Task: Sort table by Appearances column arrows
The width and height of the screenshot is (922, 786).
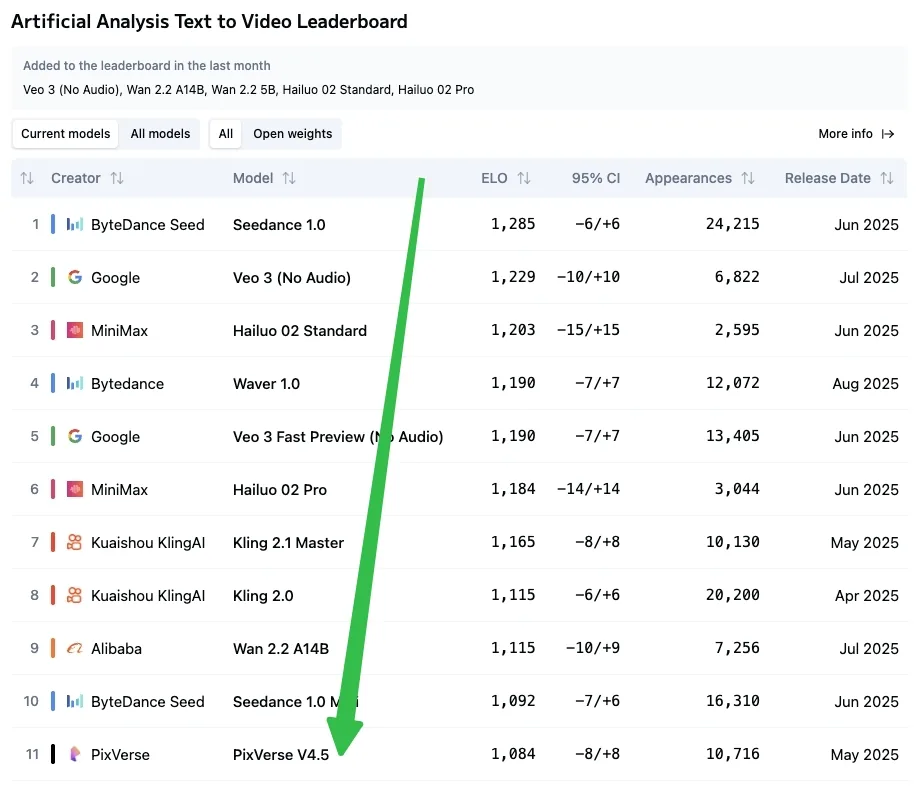Action: click(748, 178)
